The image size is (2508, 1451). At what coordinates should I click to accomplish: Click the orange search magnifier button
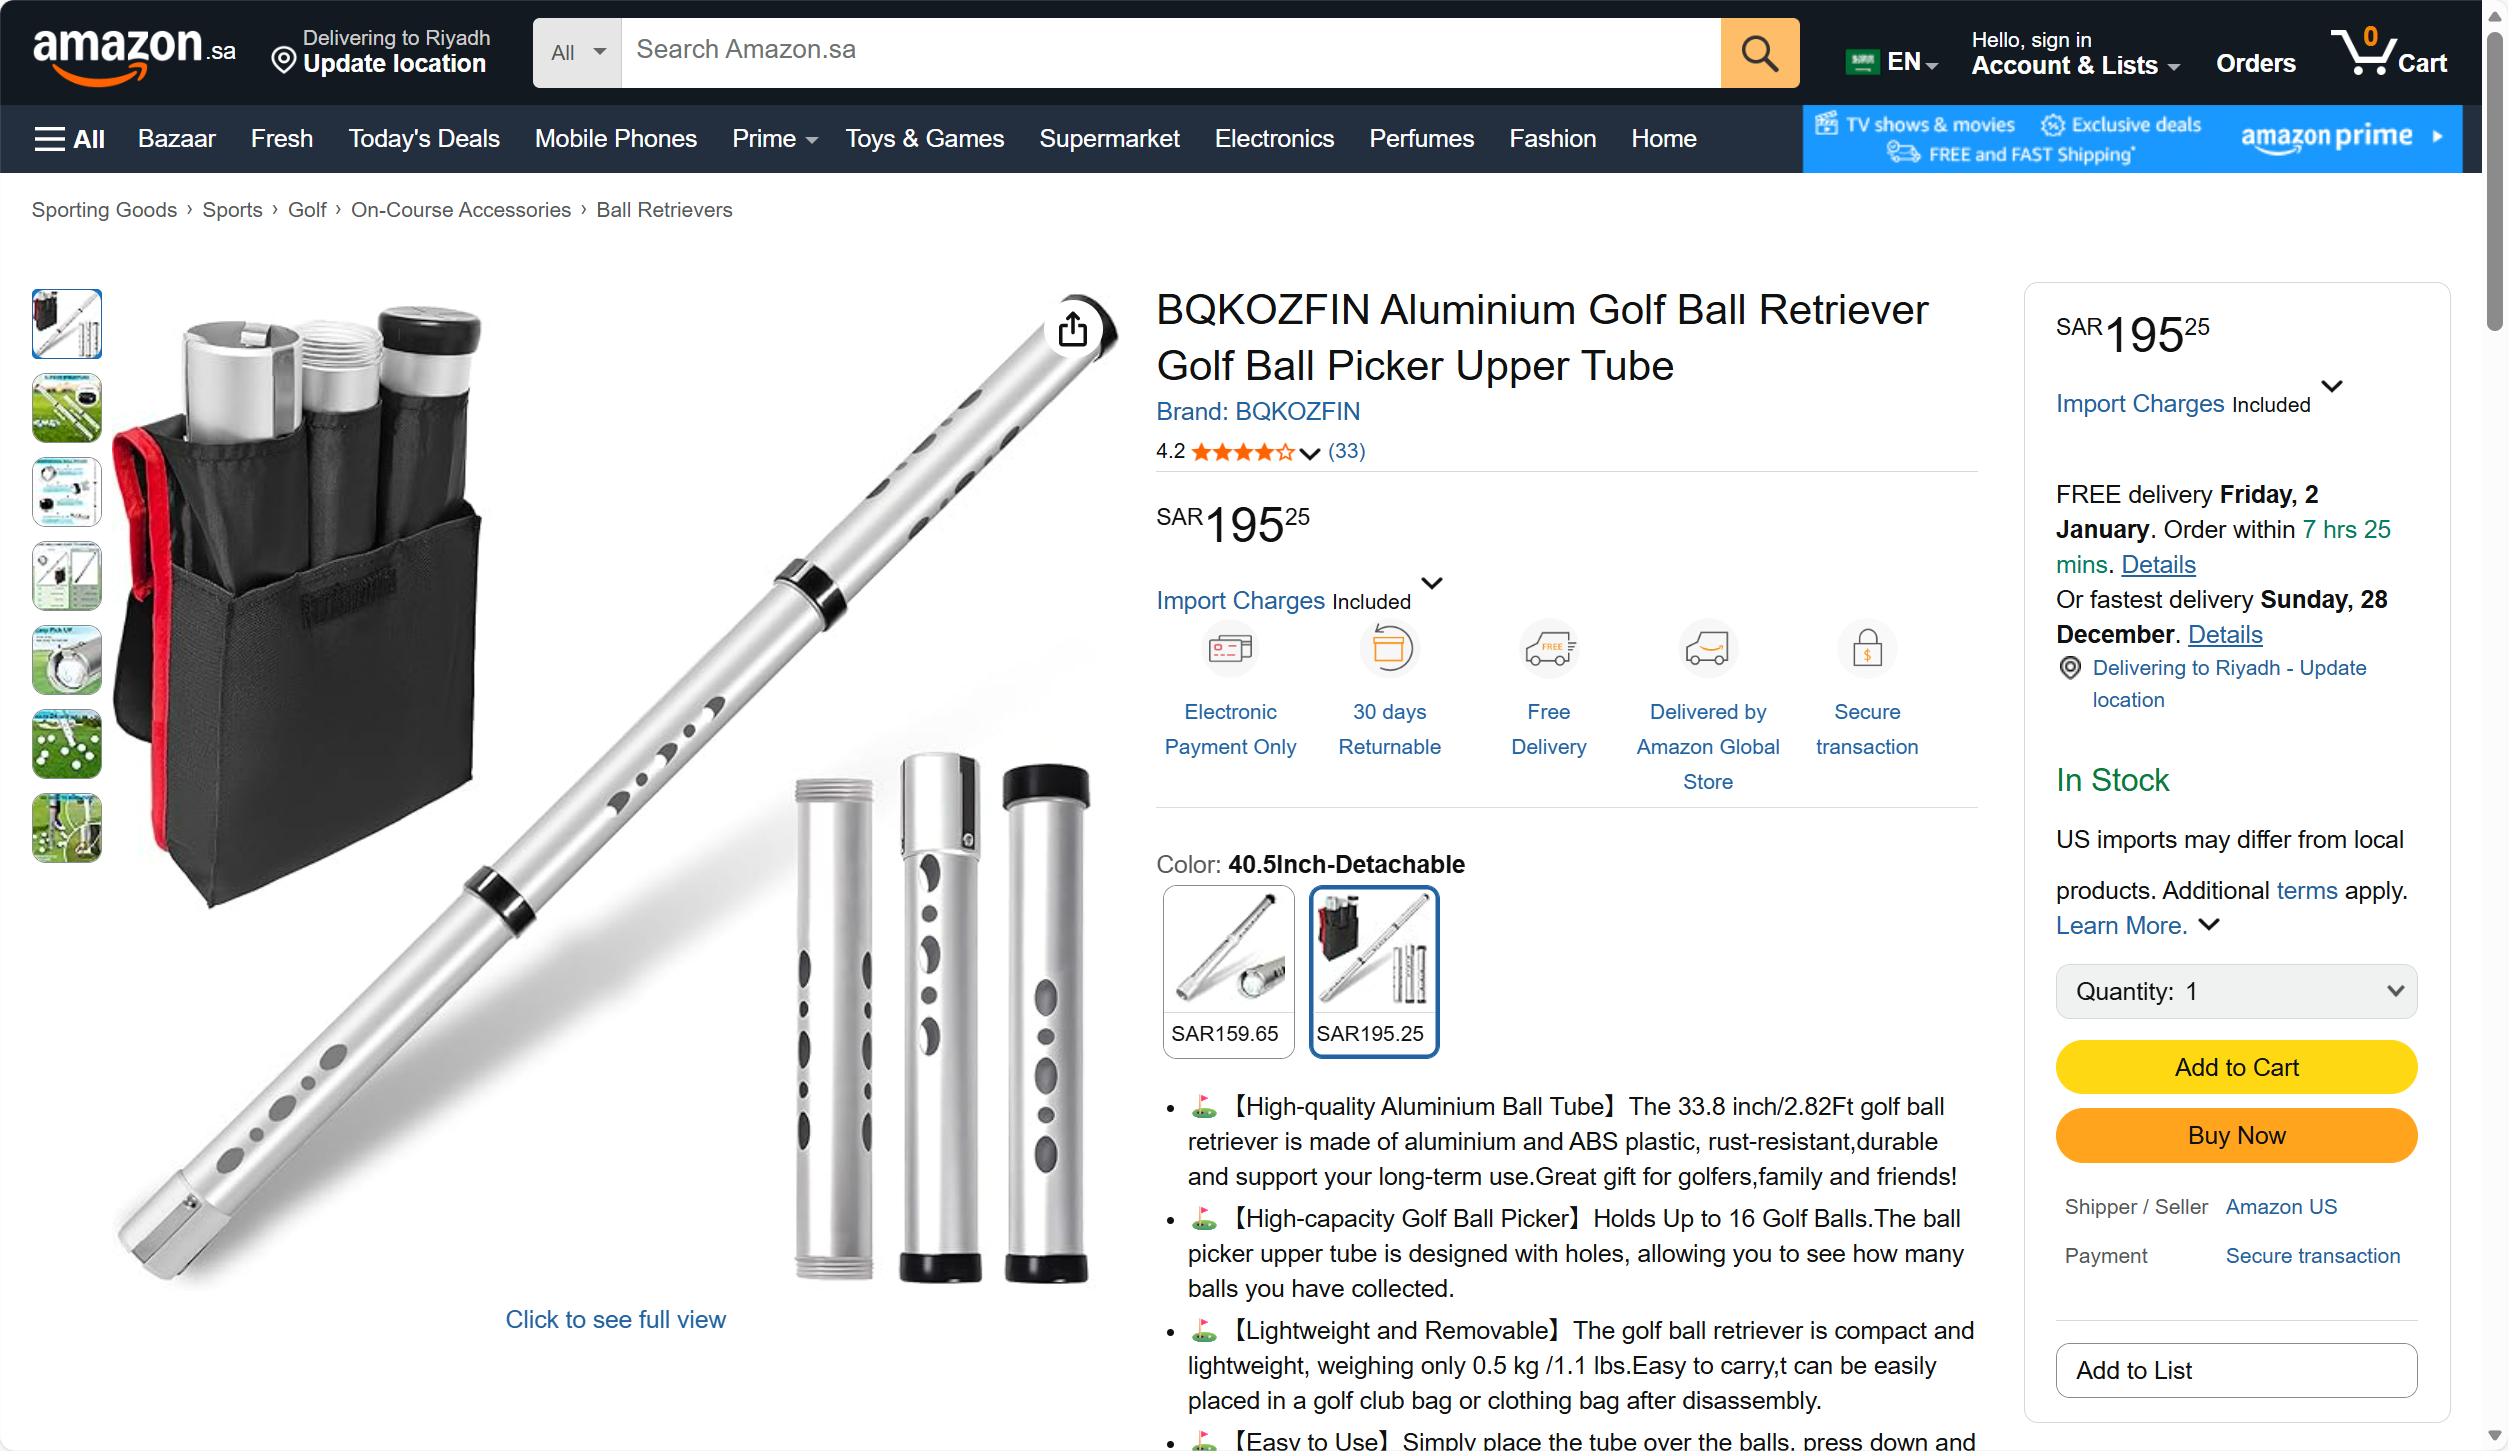click(1759, 53)
